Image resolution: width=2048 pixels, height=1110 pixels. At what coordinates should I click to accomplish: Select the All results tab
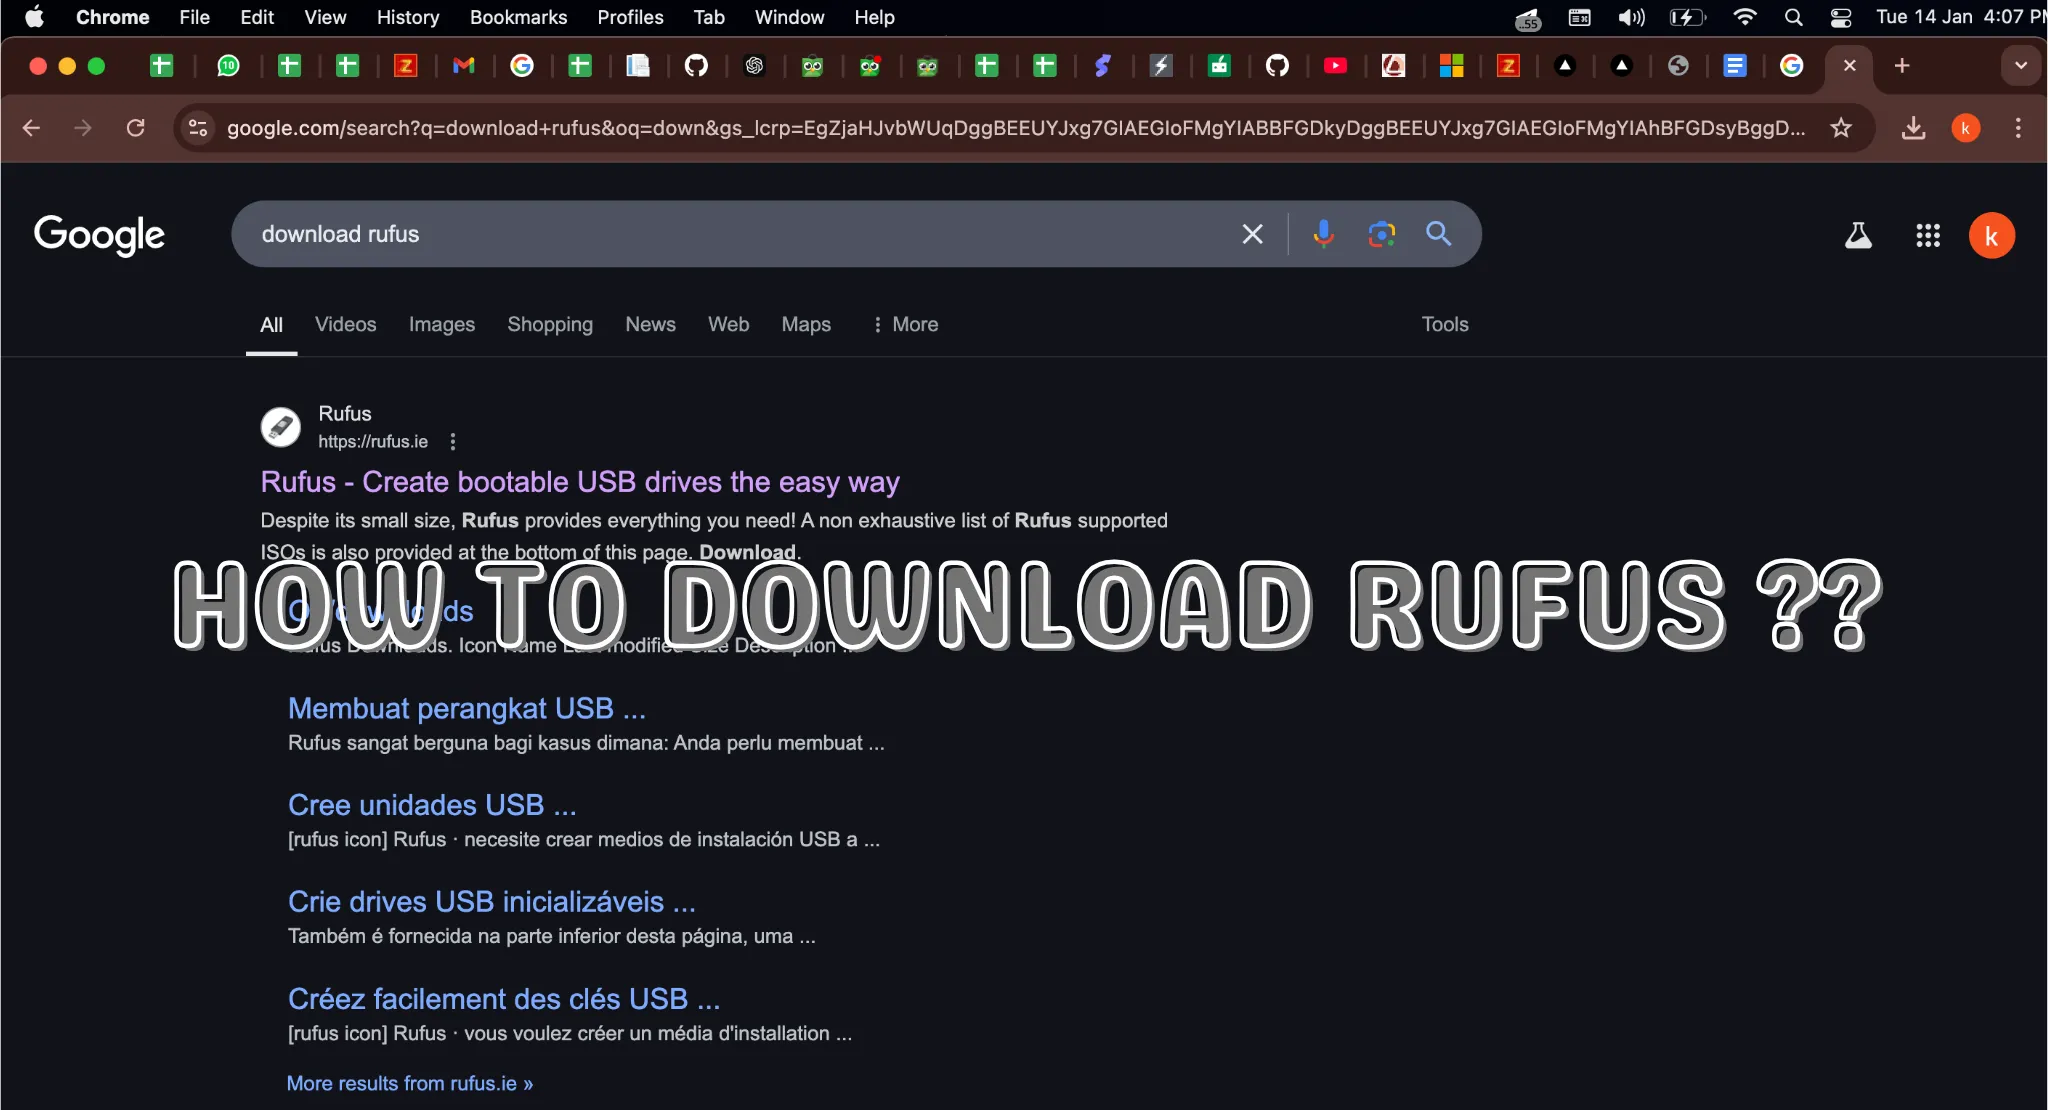(271, 325)
